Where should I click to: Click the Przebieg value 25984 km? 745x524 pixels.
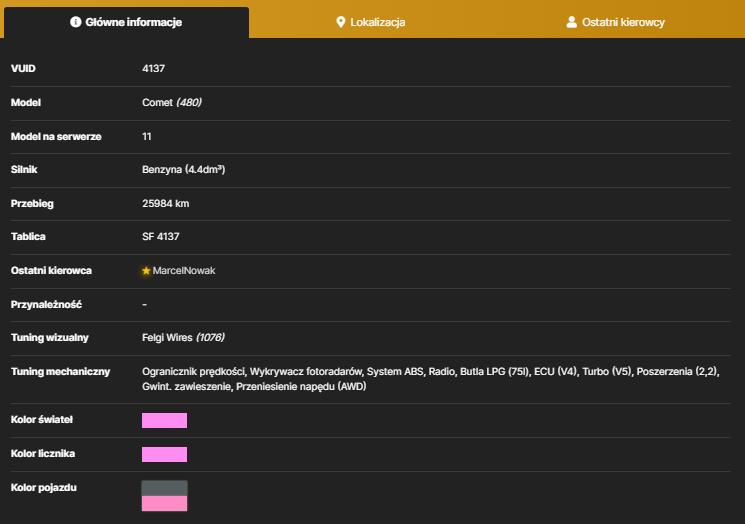point(165,204)
